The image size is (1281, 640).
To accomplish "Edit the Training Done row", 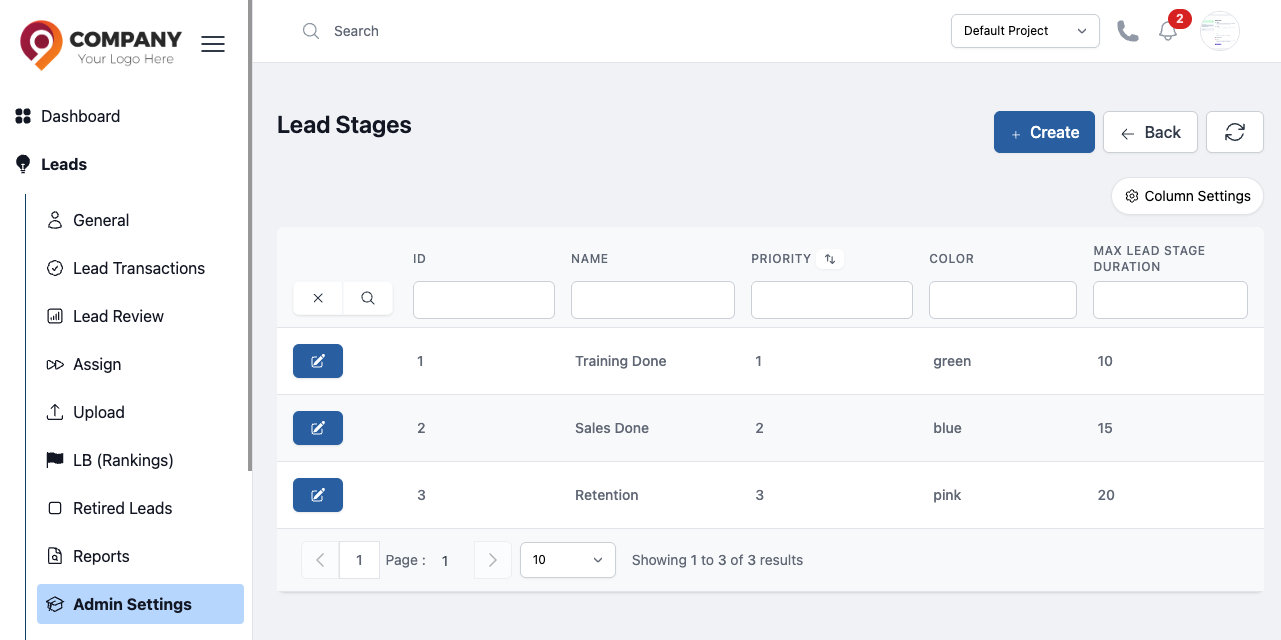I will [318, 361].
